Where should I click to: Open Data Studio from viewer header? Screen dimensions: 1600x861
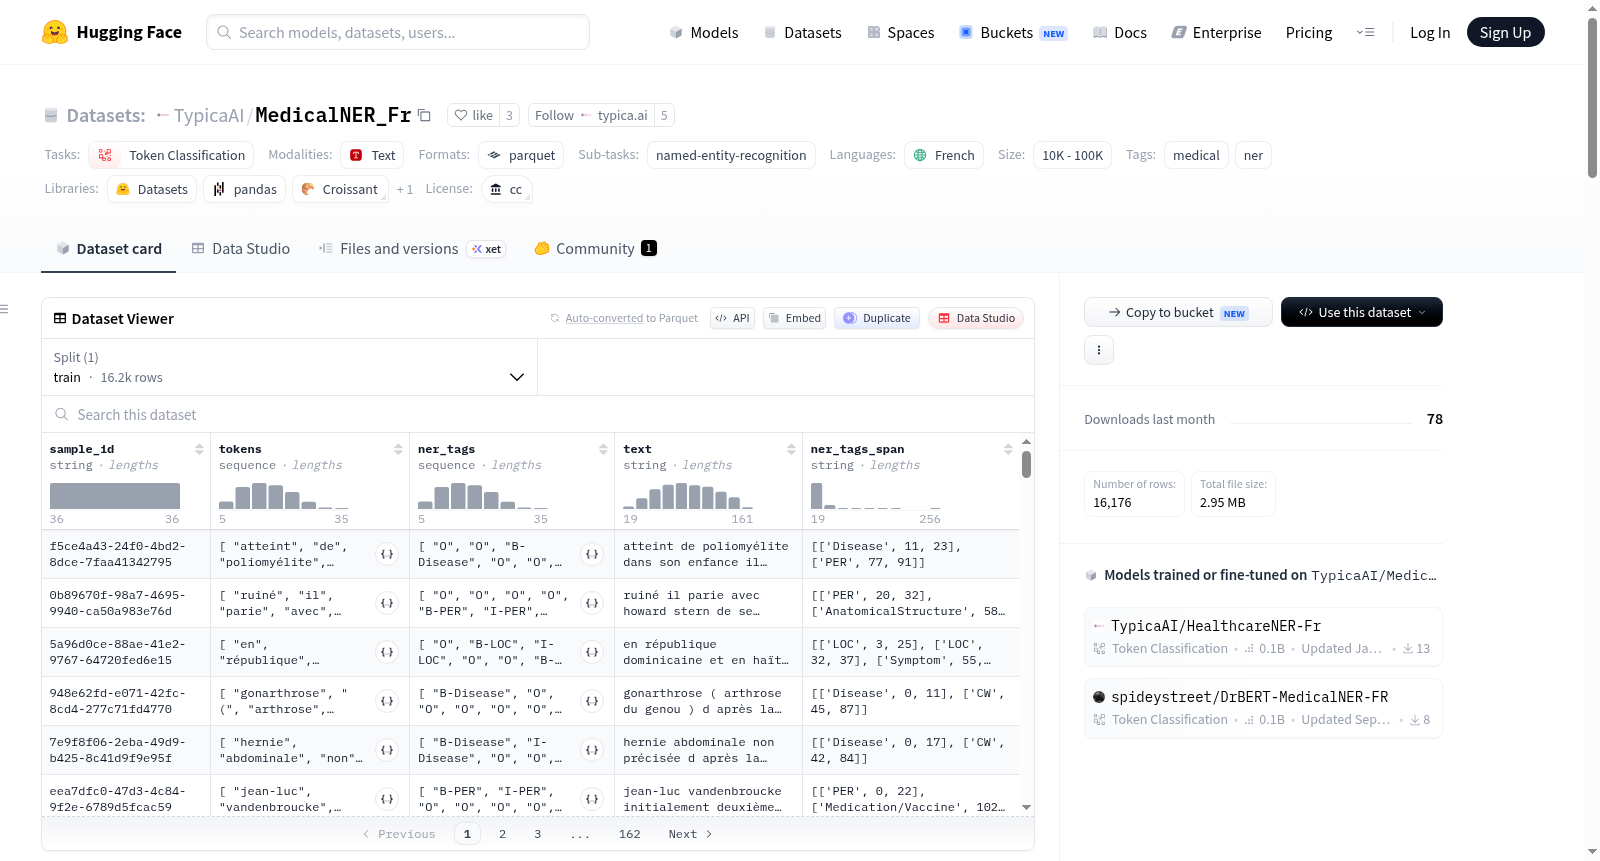tap(976, 318)
